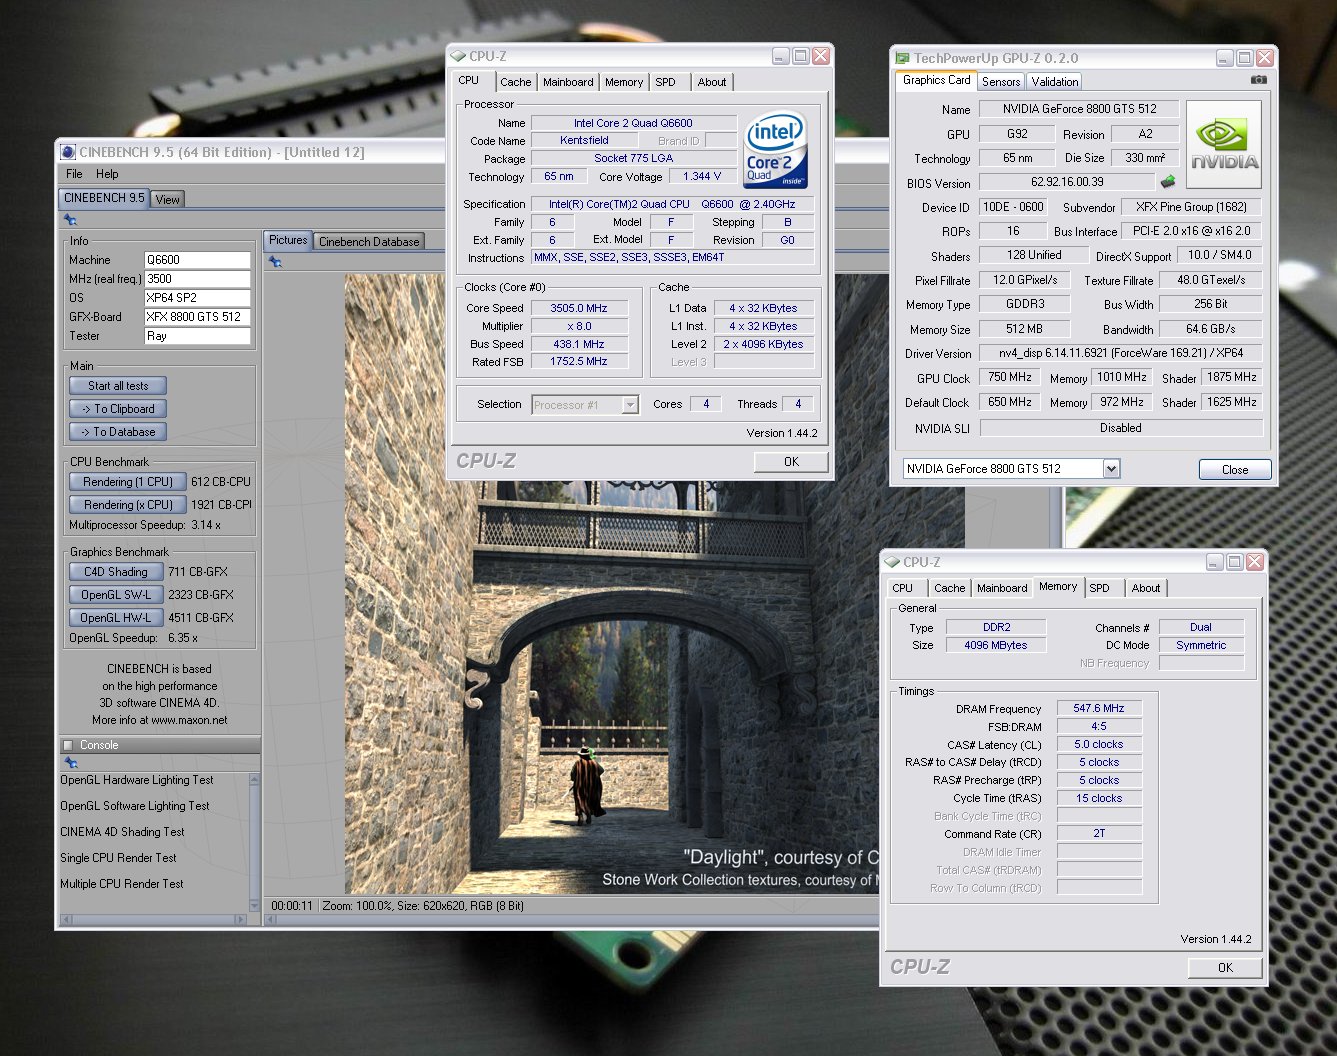Open the Help menu in CINEBENCH
The height and width of the screenshot is (1056, 1337).
[x=107, y=174]
